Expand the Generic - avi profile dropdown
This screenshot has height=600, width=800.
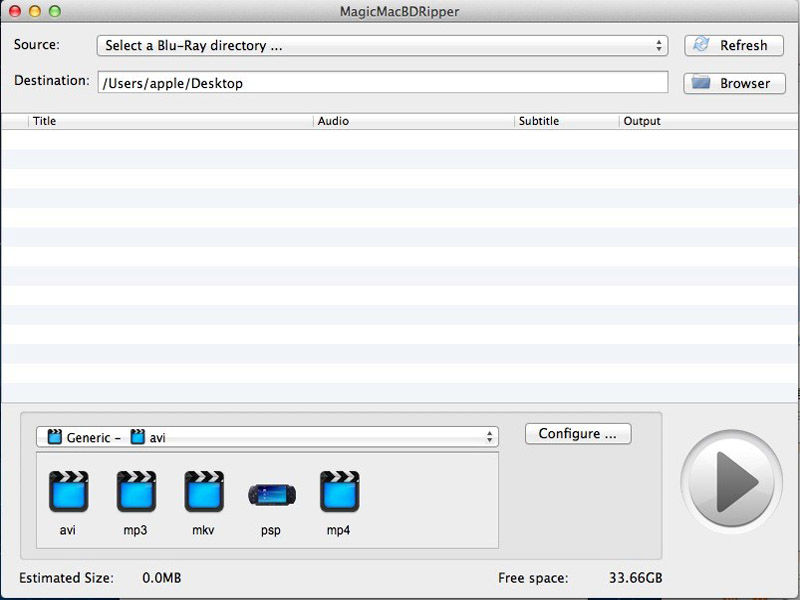(267, 437)
